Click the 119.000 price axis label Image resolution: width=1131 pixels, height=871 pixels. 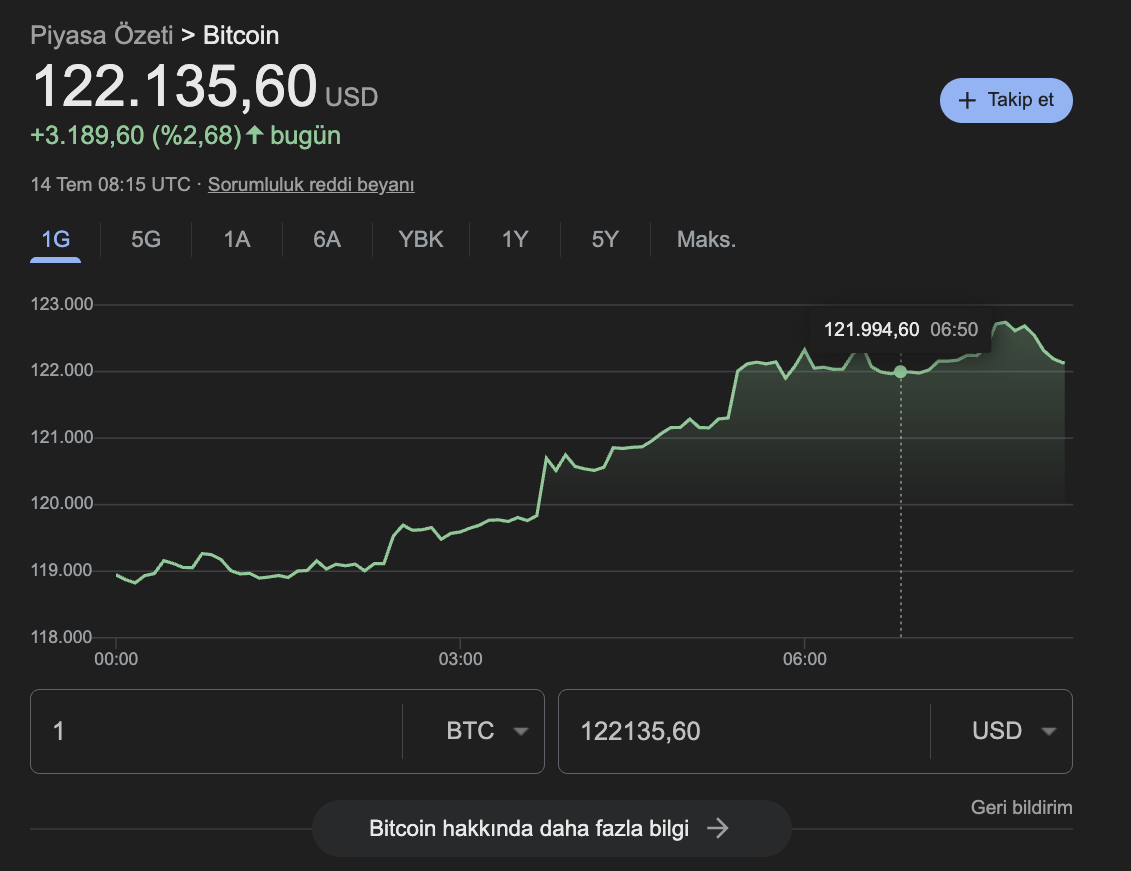(62, 570)
